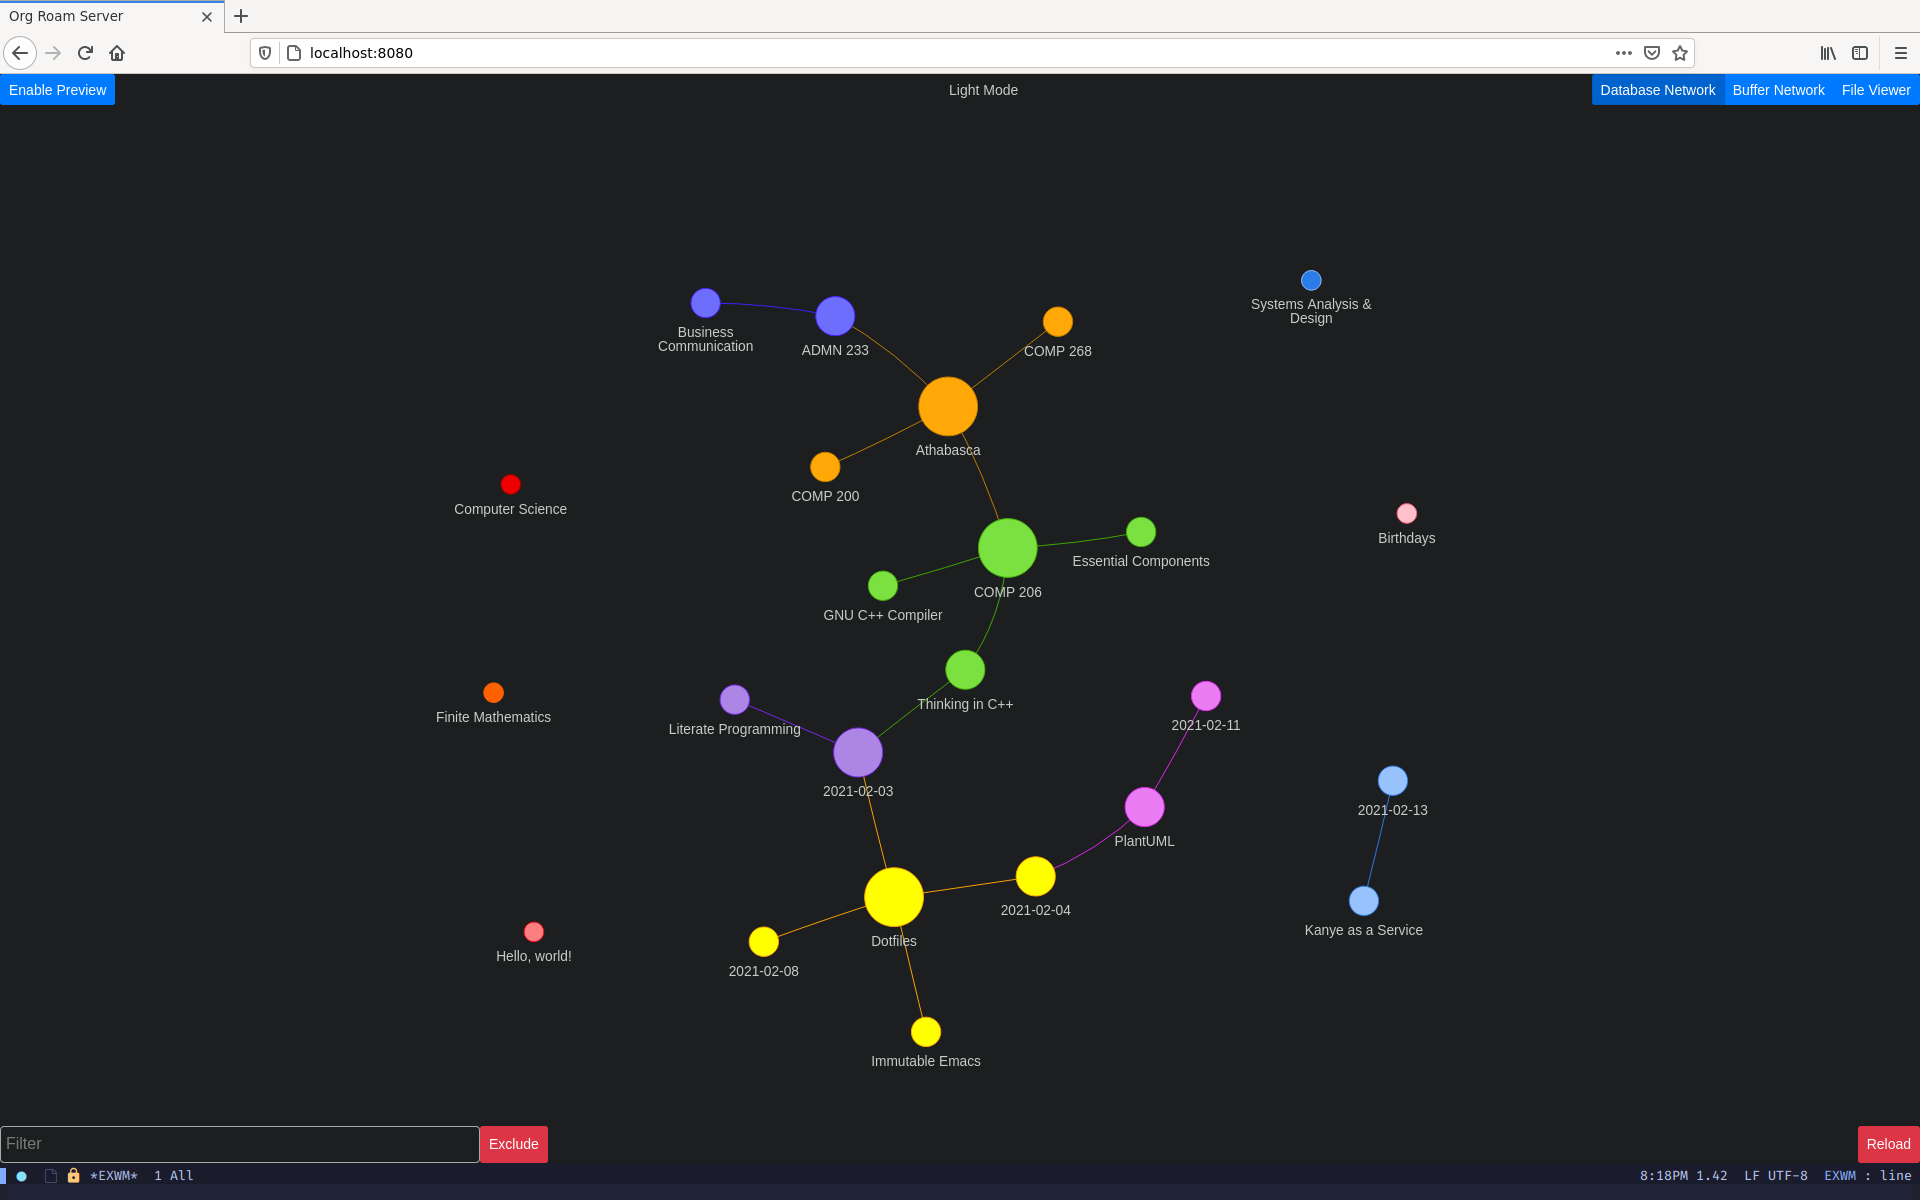Select the 2021-02-13 date node

click(x=1389, y=780)
